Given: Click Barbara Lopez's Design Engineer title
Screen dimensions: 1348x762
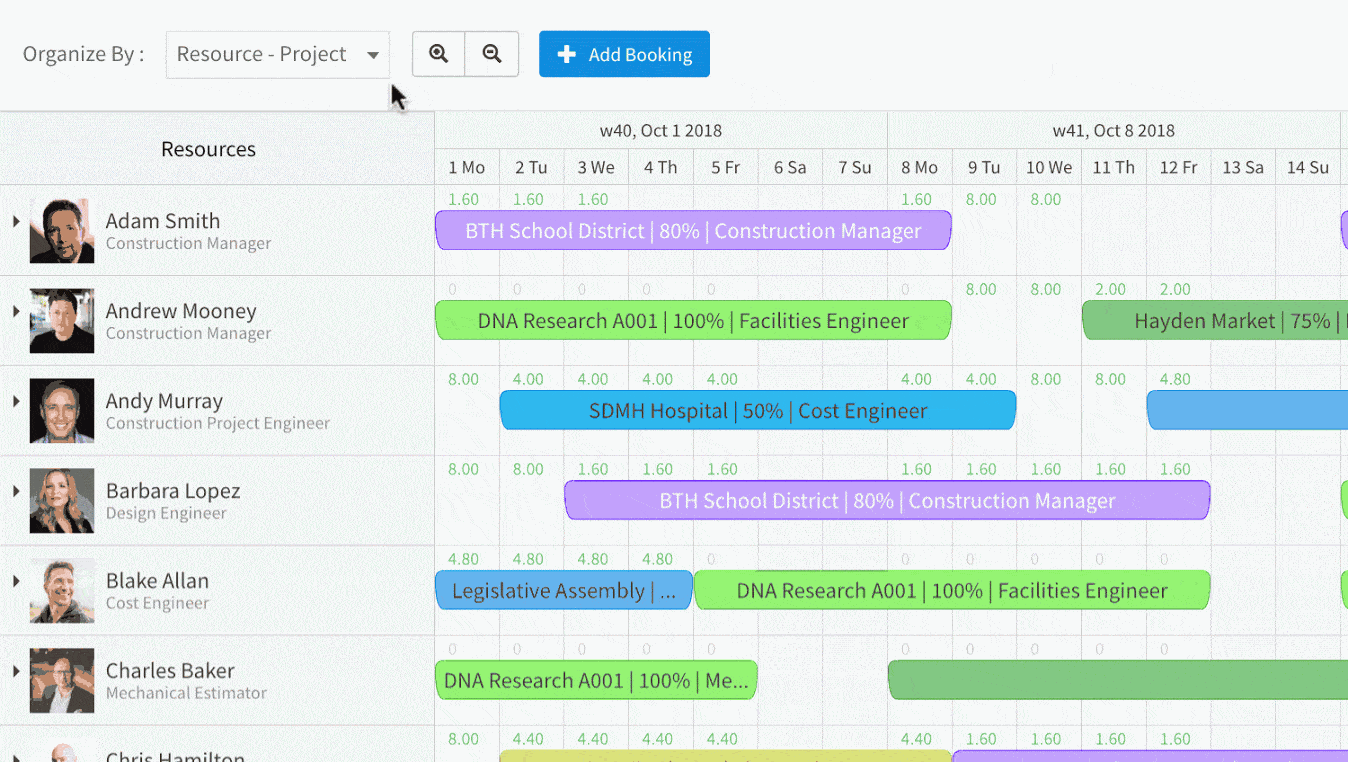Looking at the screenshot, I should pyautogui.click(x=166, y=513).
